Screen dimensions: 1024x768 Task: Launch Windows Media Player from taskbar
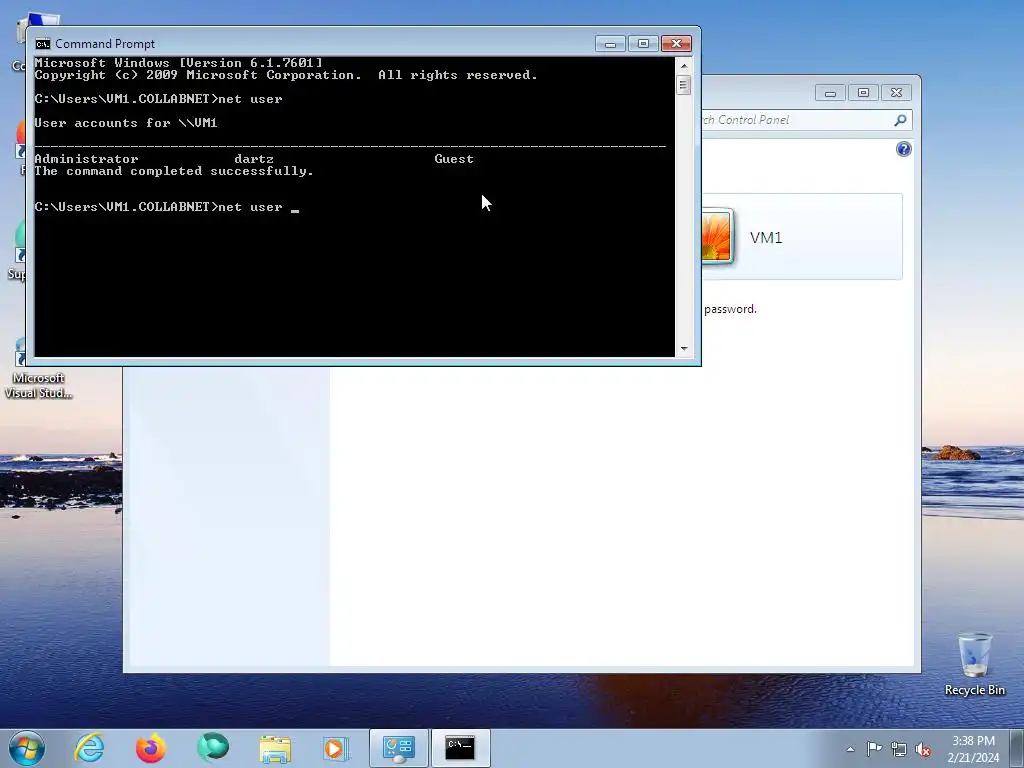(x=336, y=748)
